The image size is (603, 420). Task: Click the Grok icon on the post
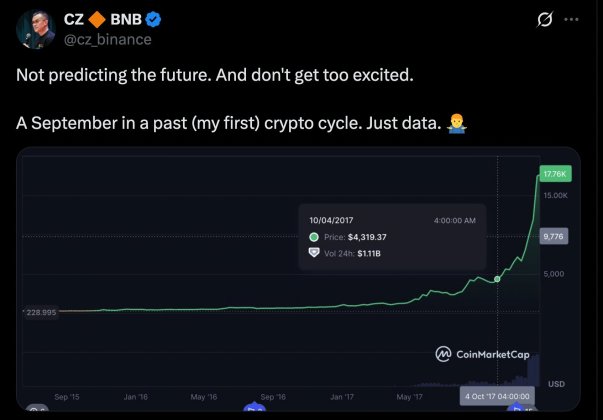[x=546, y=19]
